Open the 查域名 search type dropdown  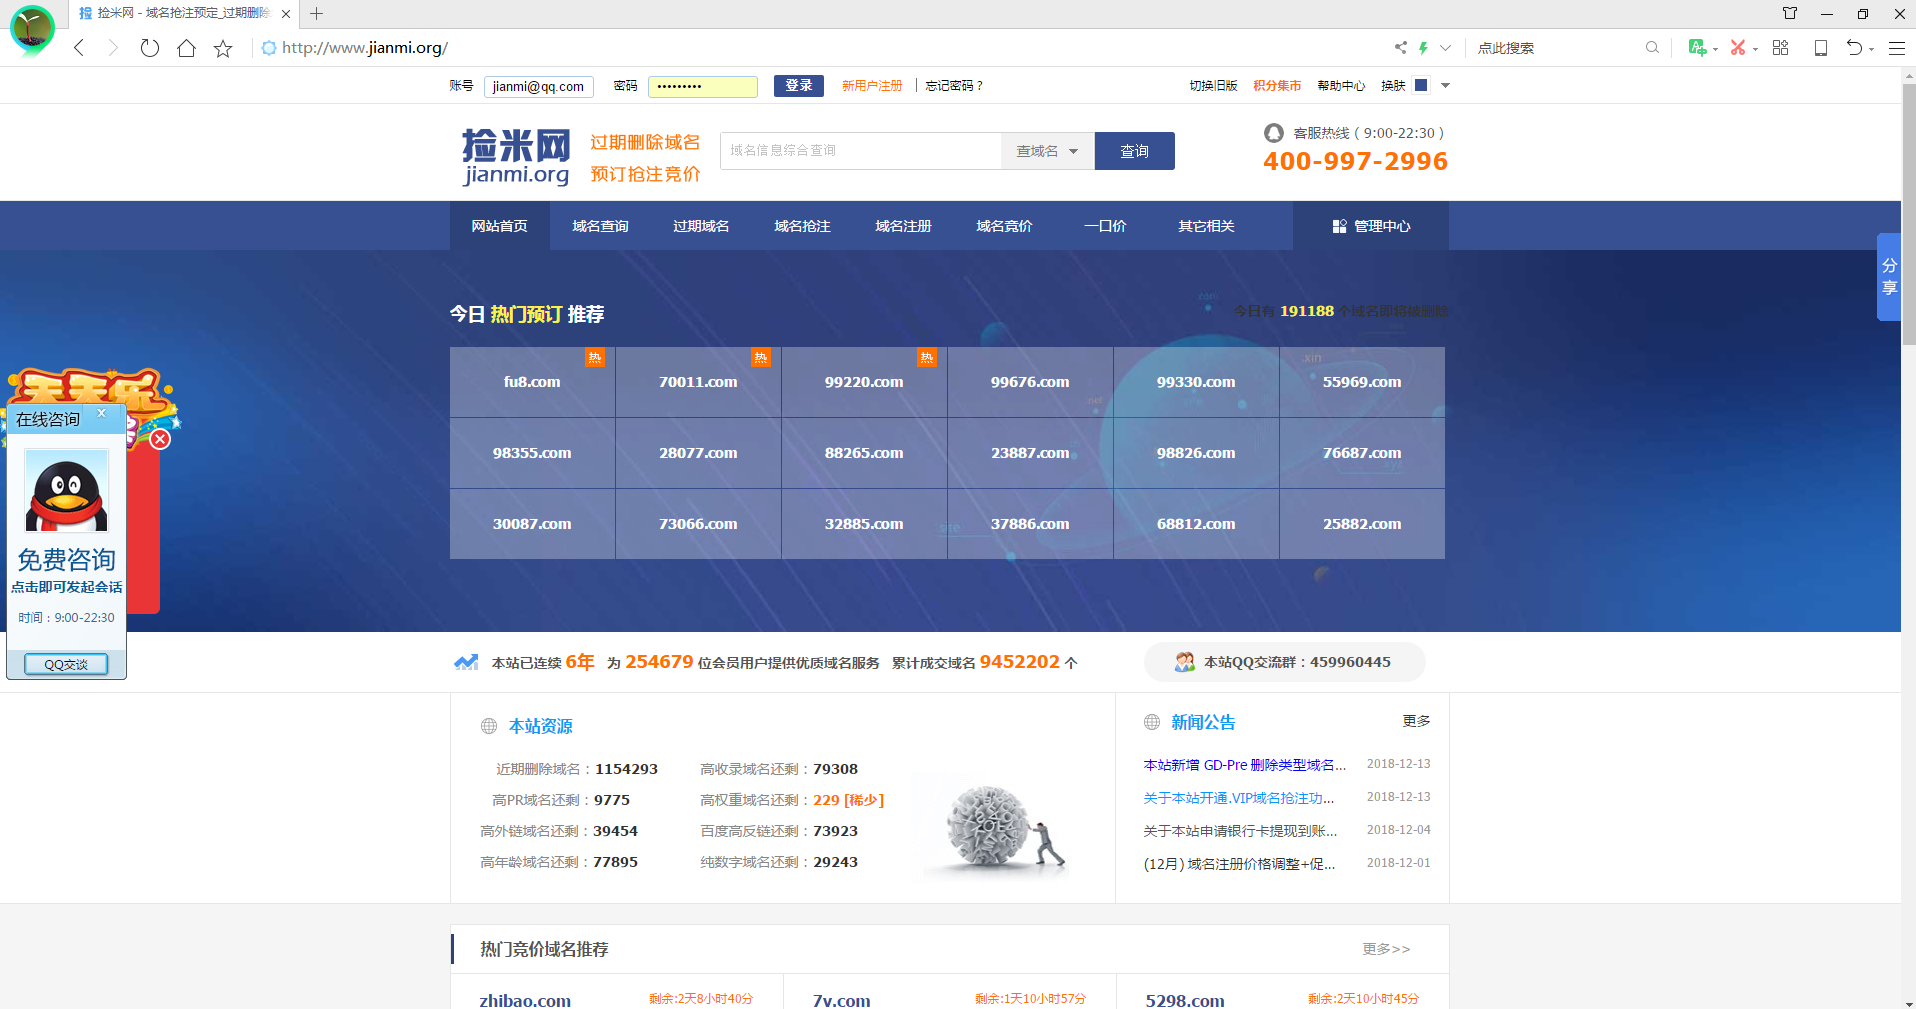1047,150
